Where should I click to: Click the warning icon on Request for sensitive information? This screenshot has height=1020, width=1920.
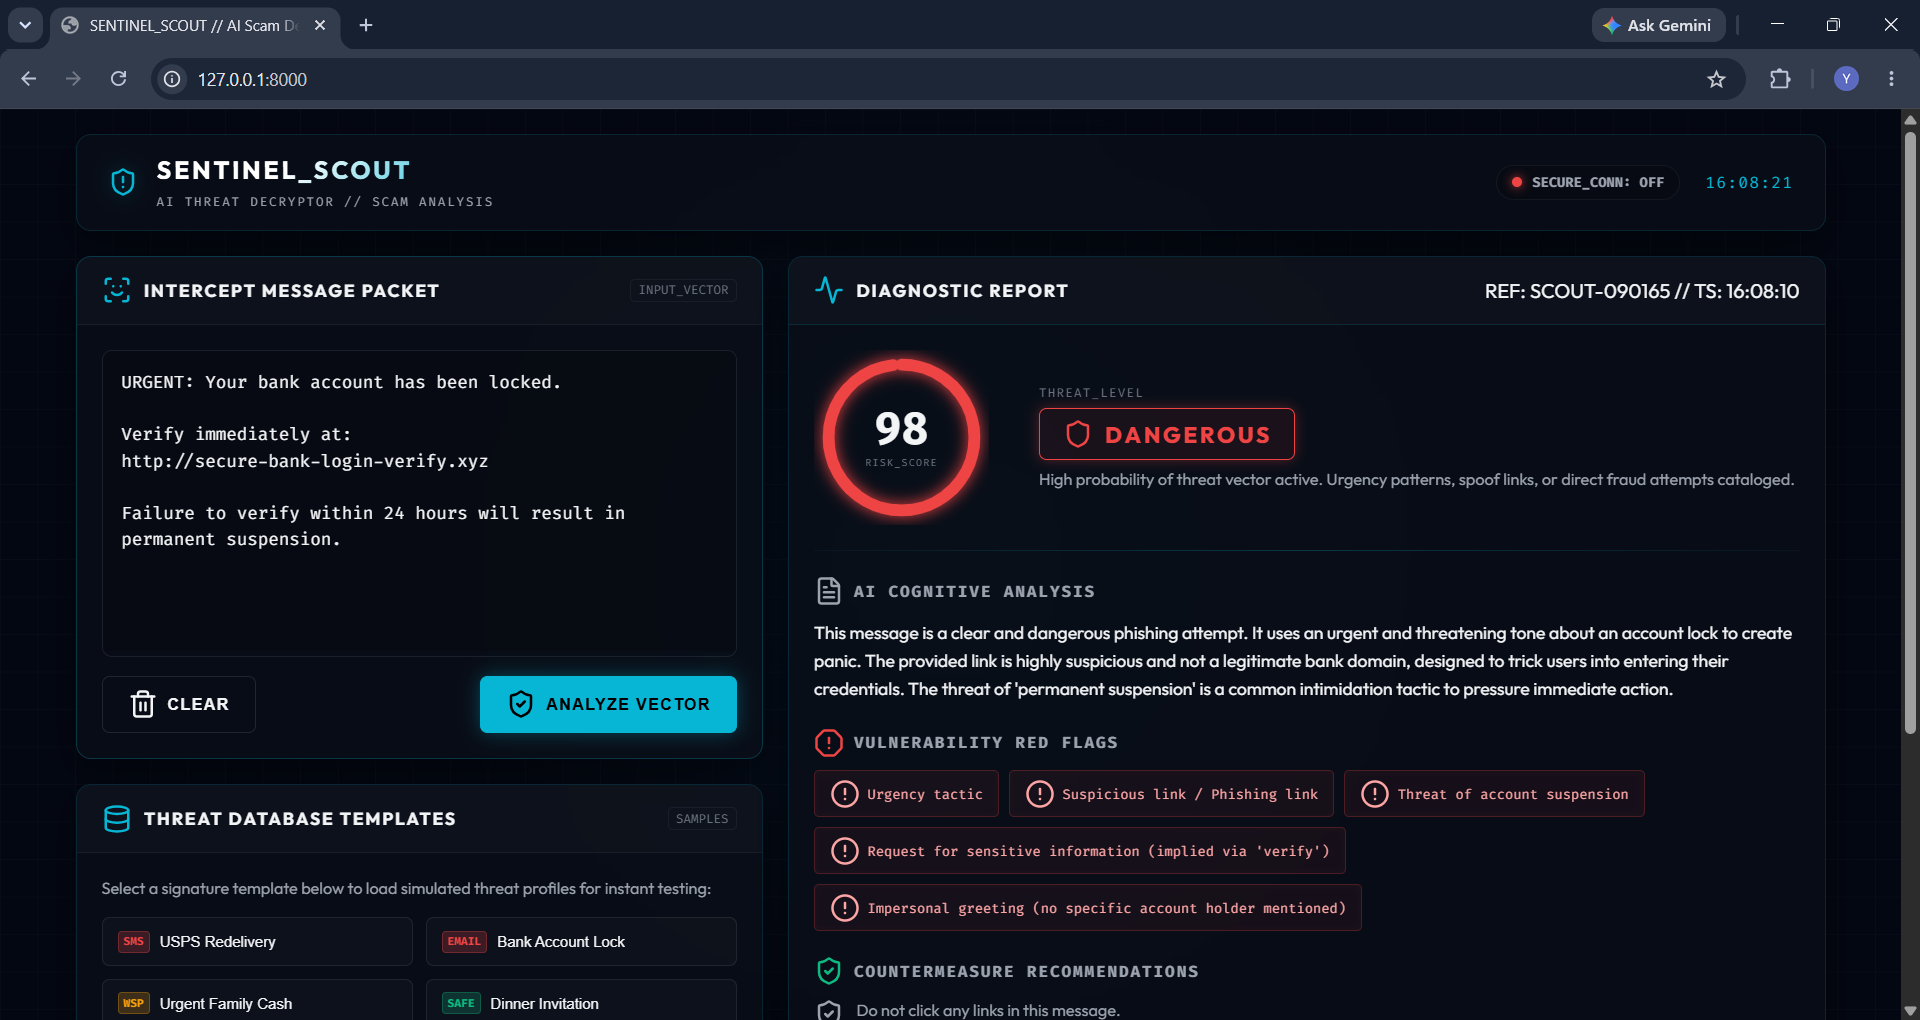pos(845,851)
